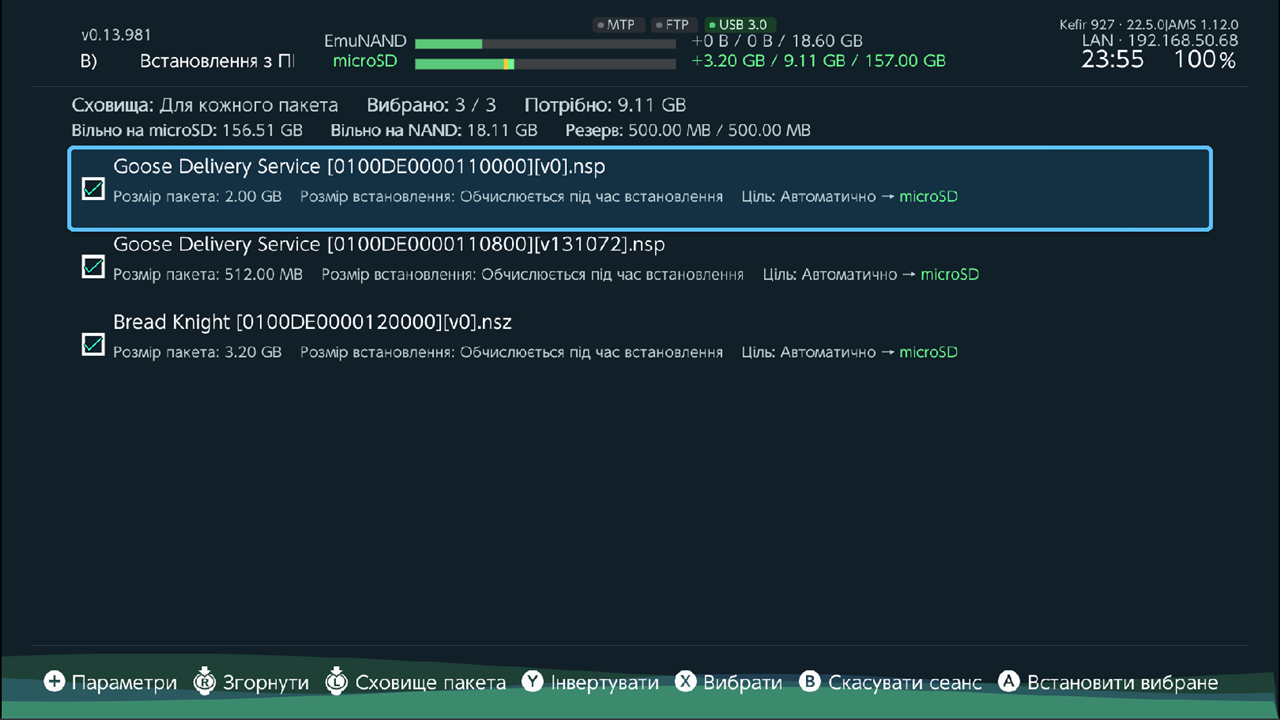Start install with Встановити вибране

(x=1123, y=682)
